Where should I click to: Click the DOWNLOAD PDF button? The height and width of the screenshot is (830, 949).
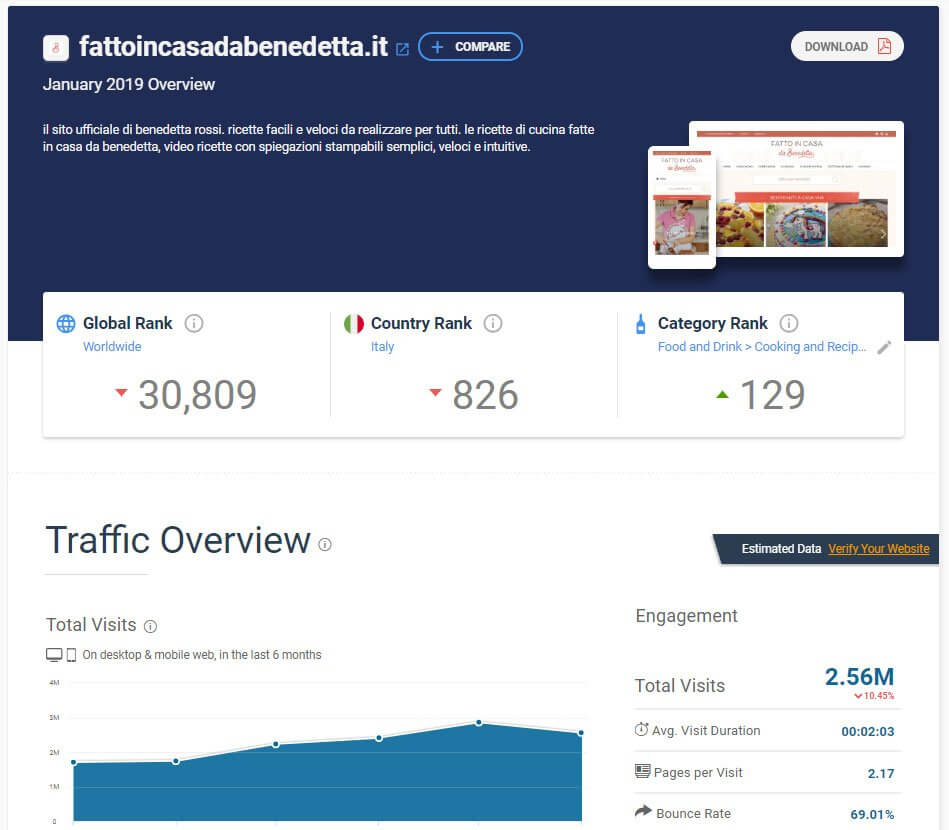pyautogui.click(x=847, y=47)
